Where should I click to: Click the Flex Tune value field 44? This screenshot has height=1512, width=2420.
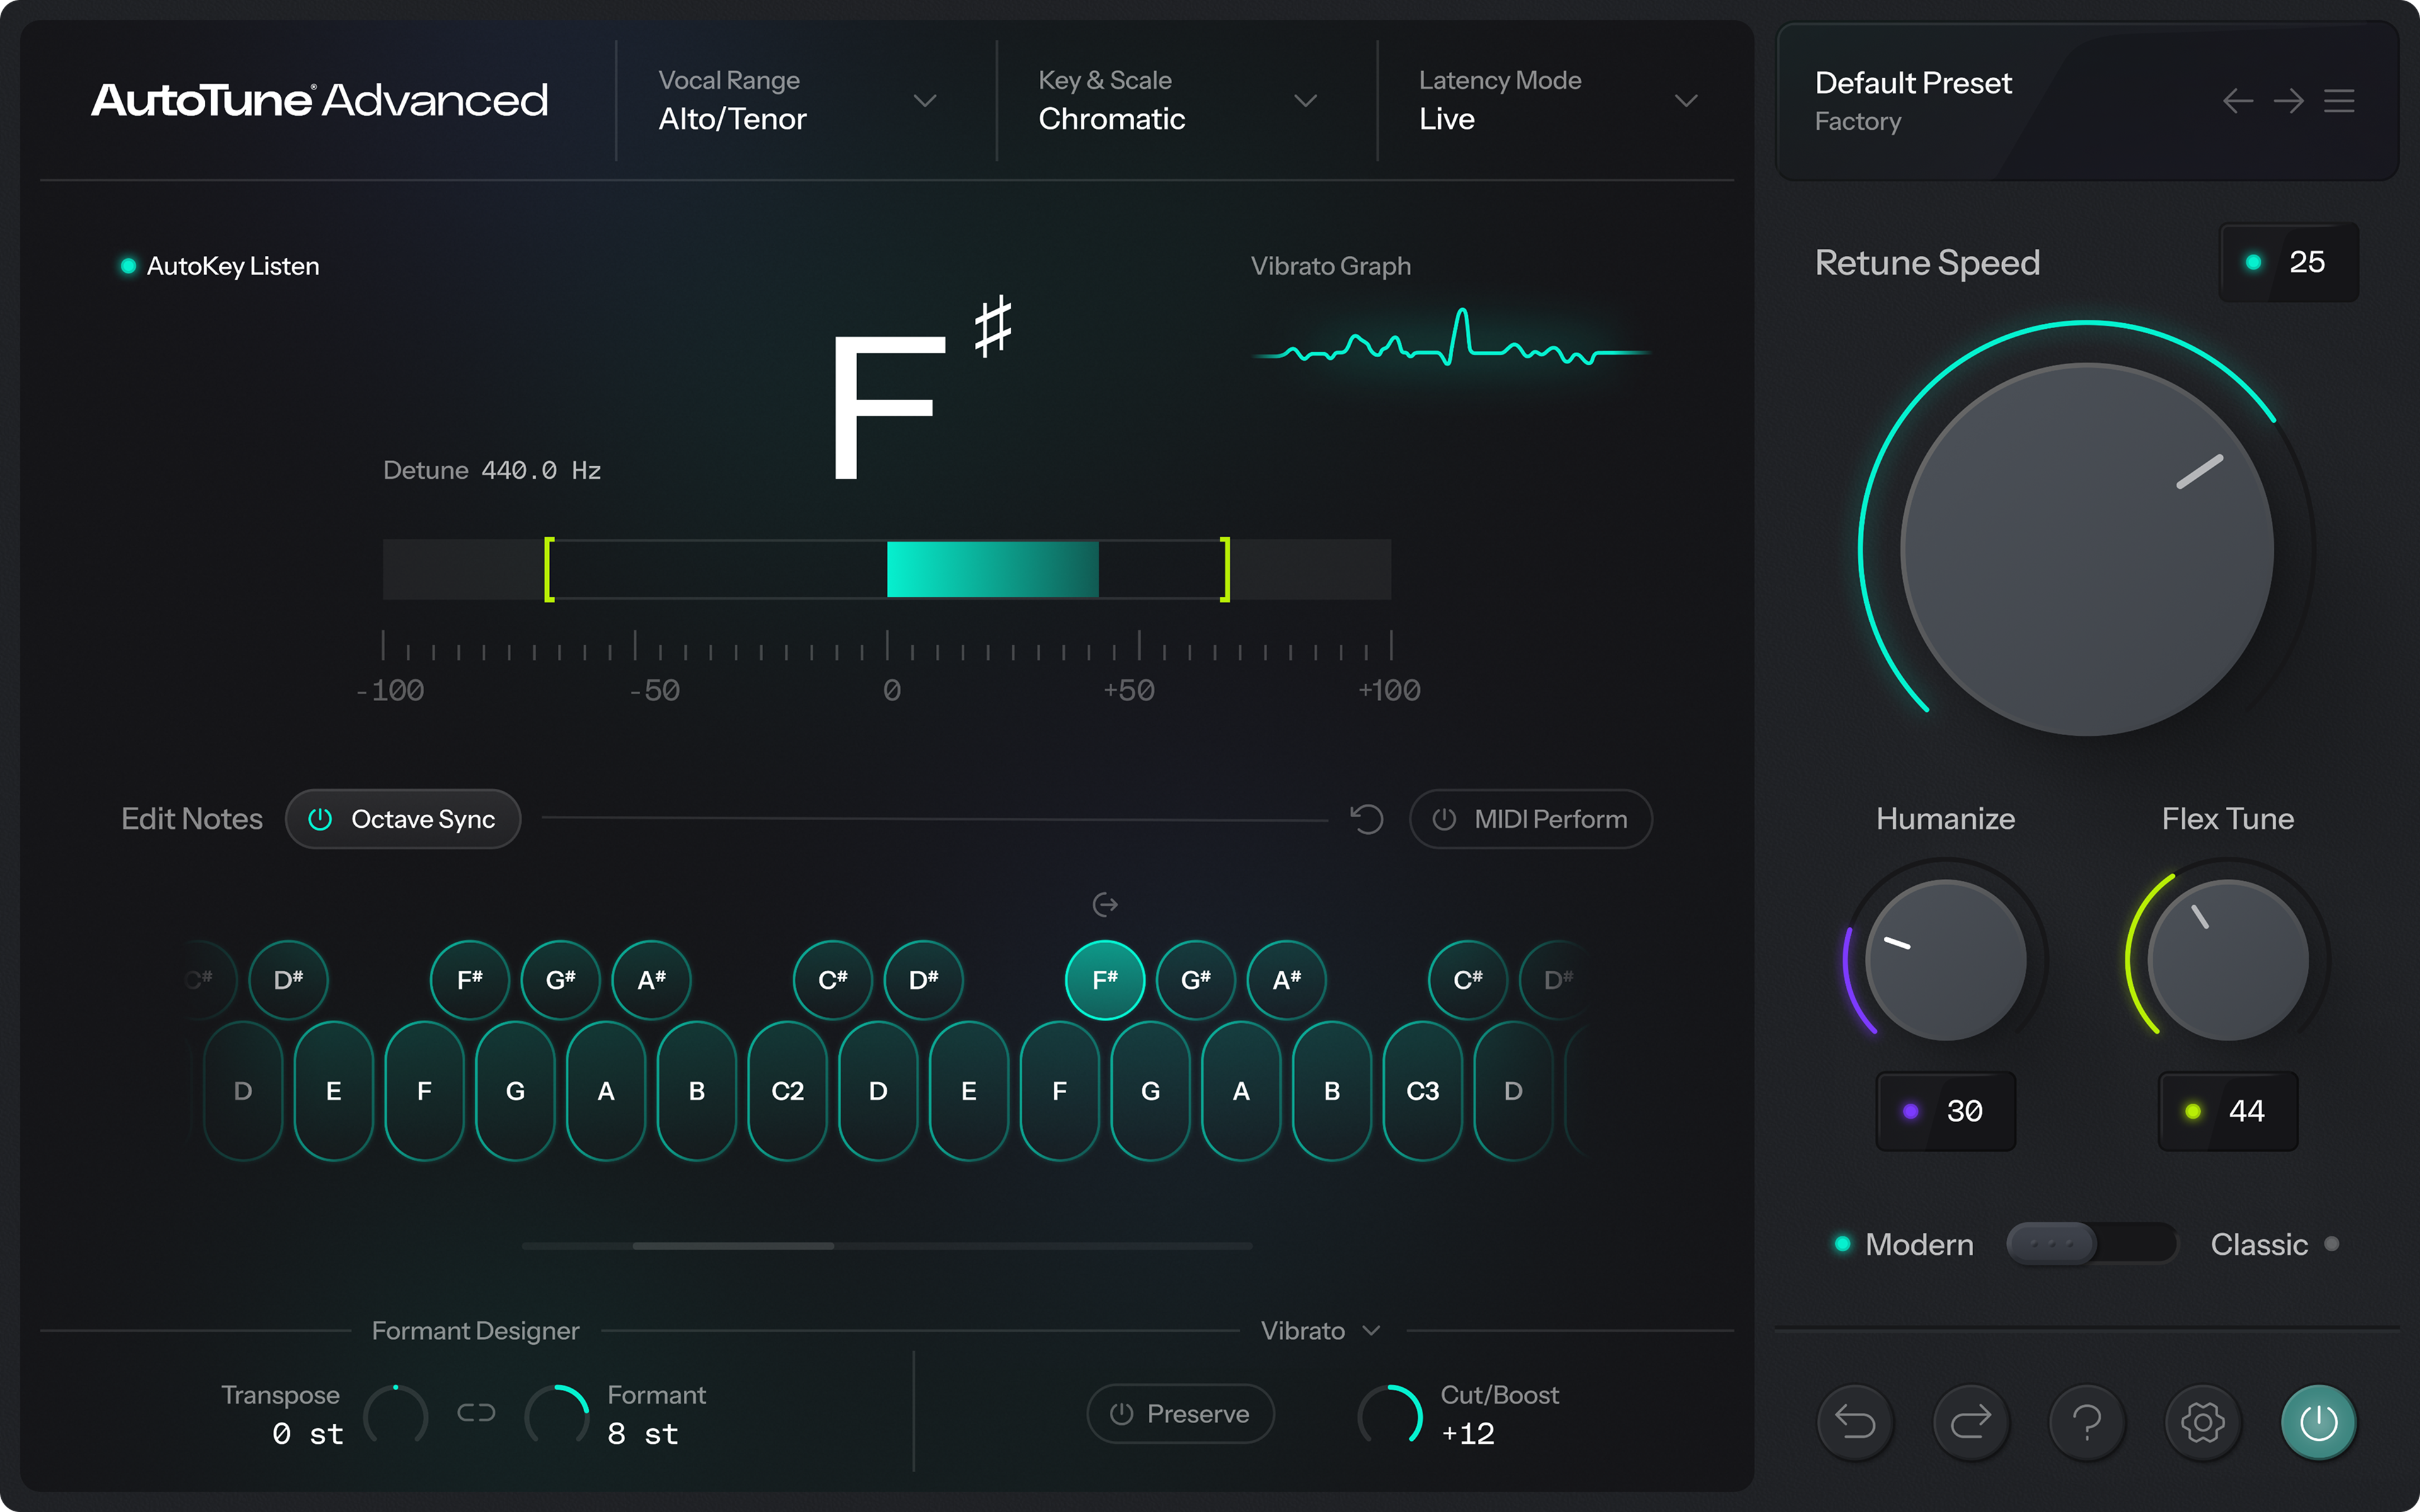click(x=2228, y=1111)
